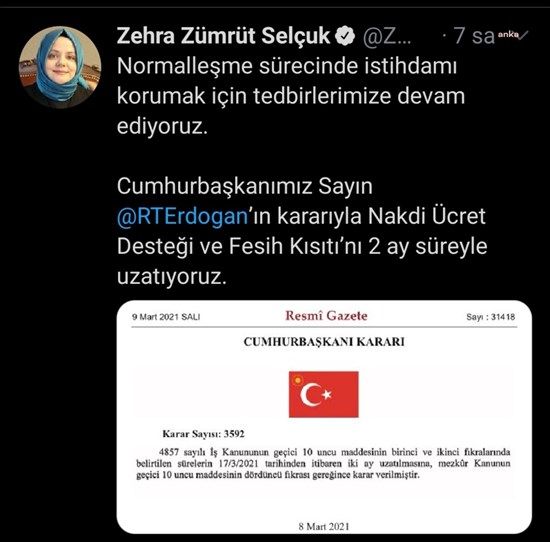Click the 'Normalleşme sürecinde istihdamı' tweet paragraph
The height and width of the screenshot is (542, 550).
click(291, 95)
